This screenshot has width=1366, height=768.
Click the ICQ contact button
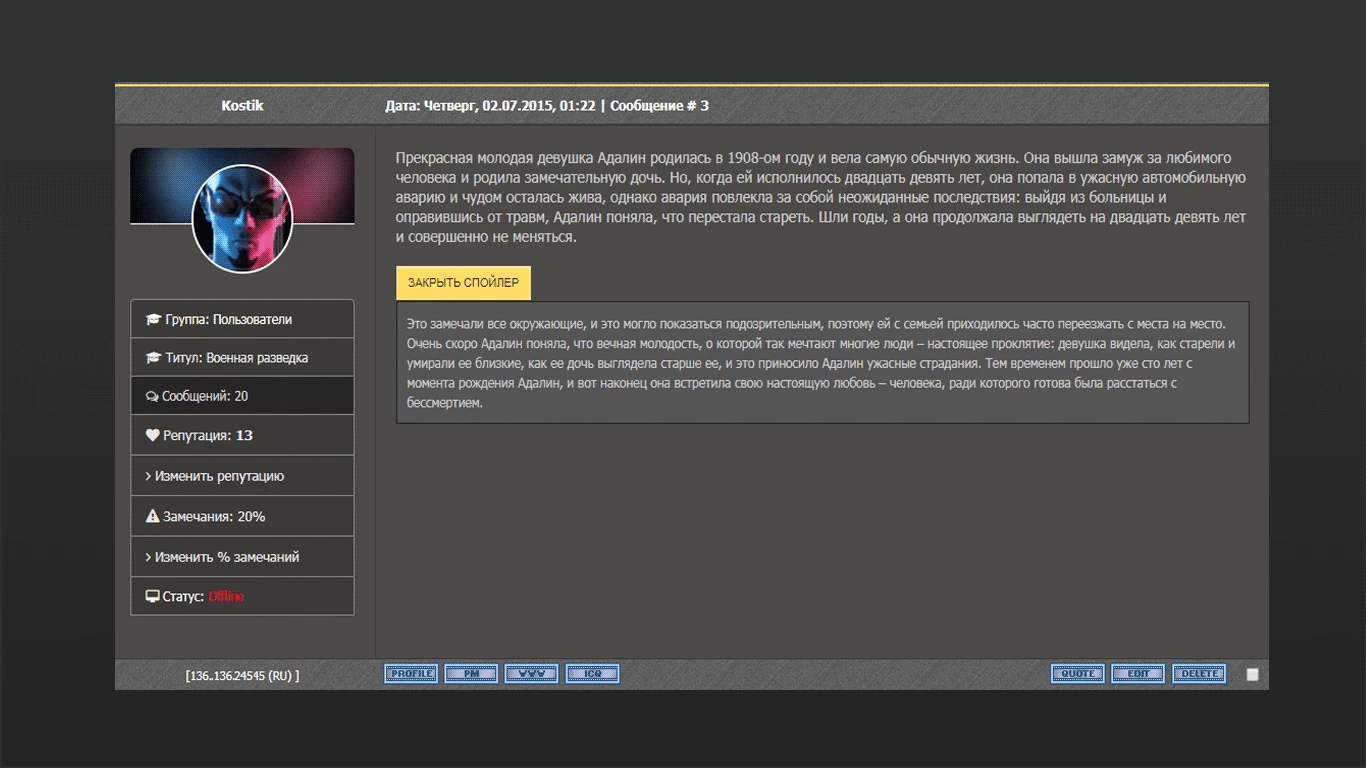[593, 674]
